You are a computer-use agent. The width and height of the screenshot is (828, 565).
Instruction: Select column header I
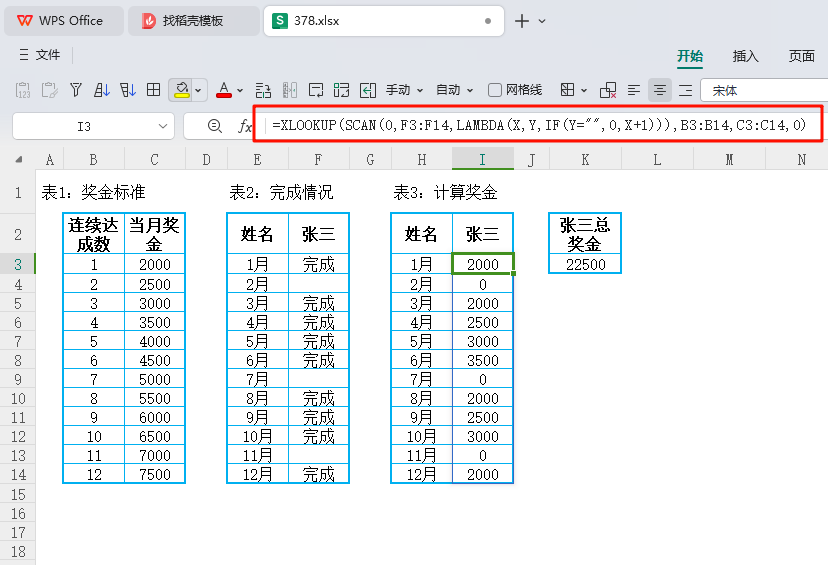click(x=482, y=159)
